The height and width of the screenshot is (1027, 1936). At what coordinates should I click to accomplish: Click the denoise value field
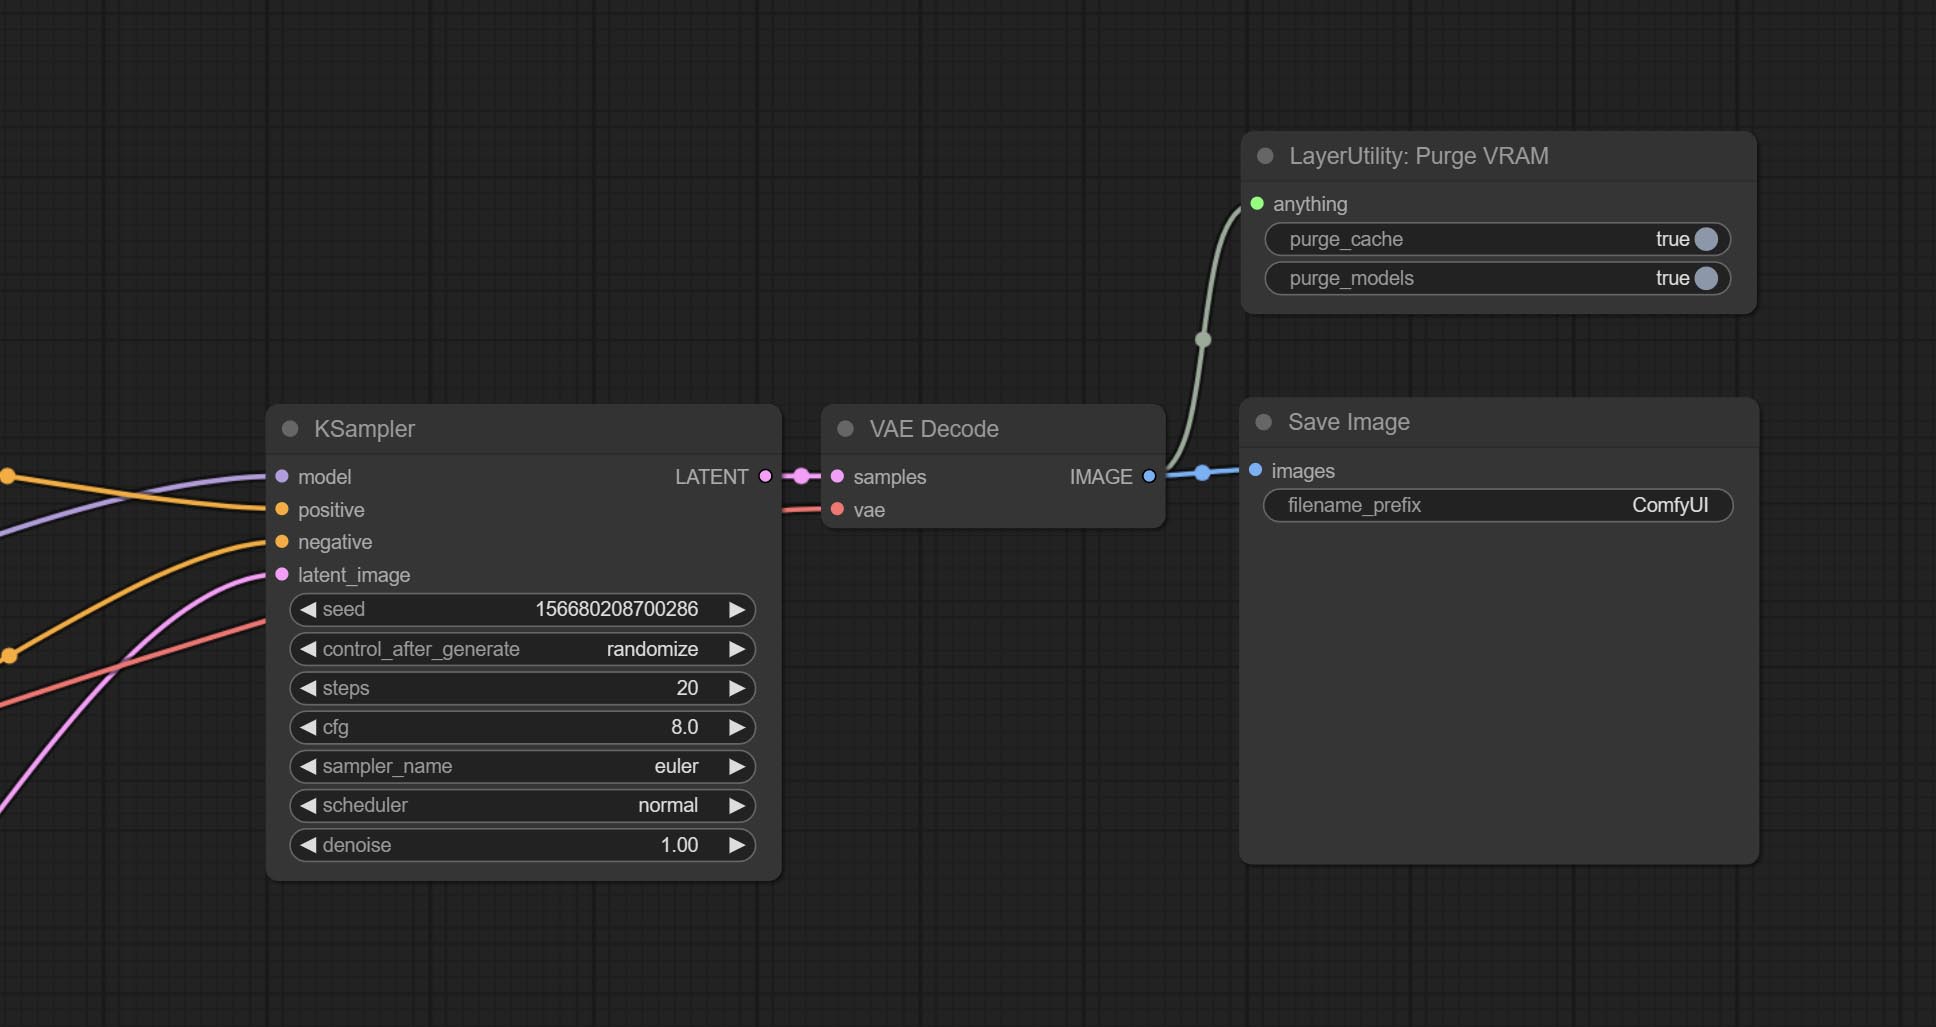[x=522, y=845]
